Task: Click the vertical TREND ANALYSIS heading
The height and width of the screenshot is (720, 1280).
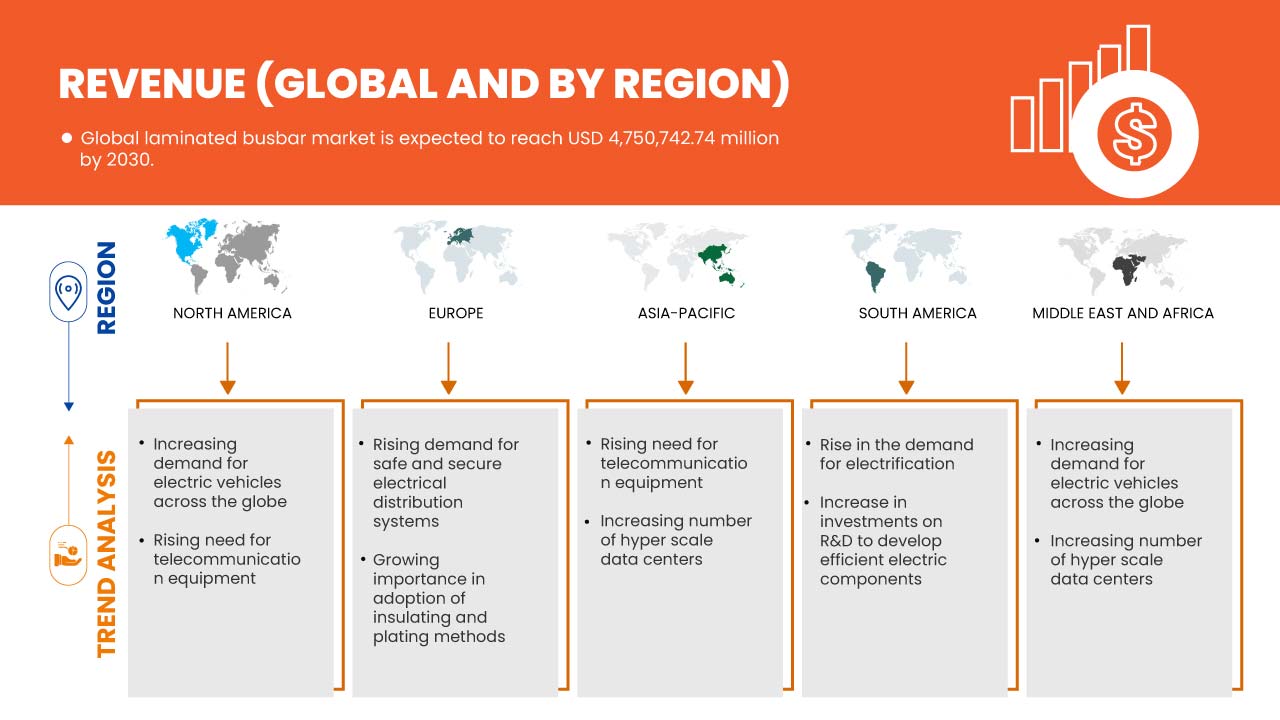Action: 106,554
